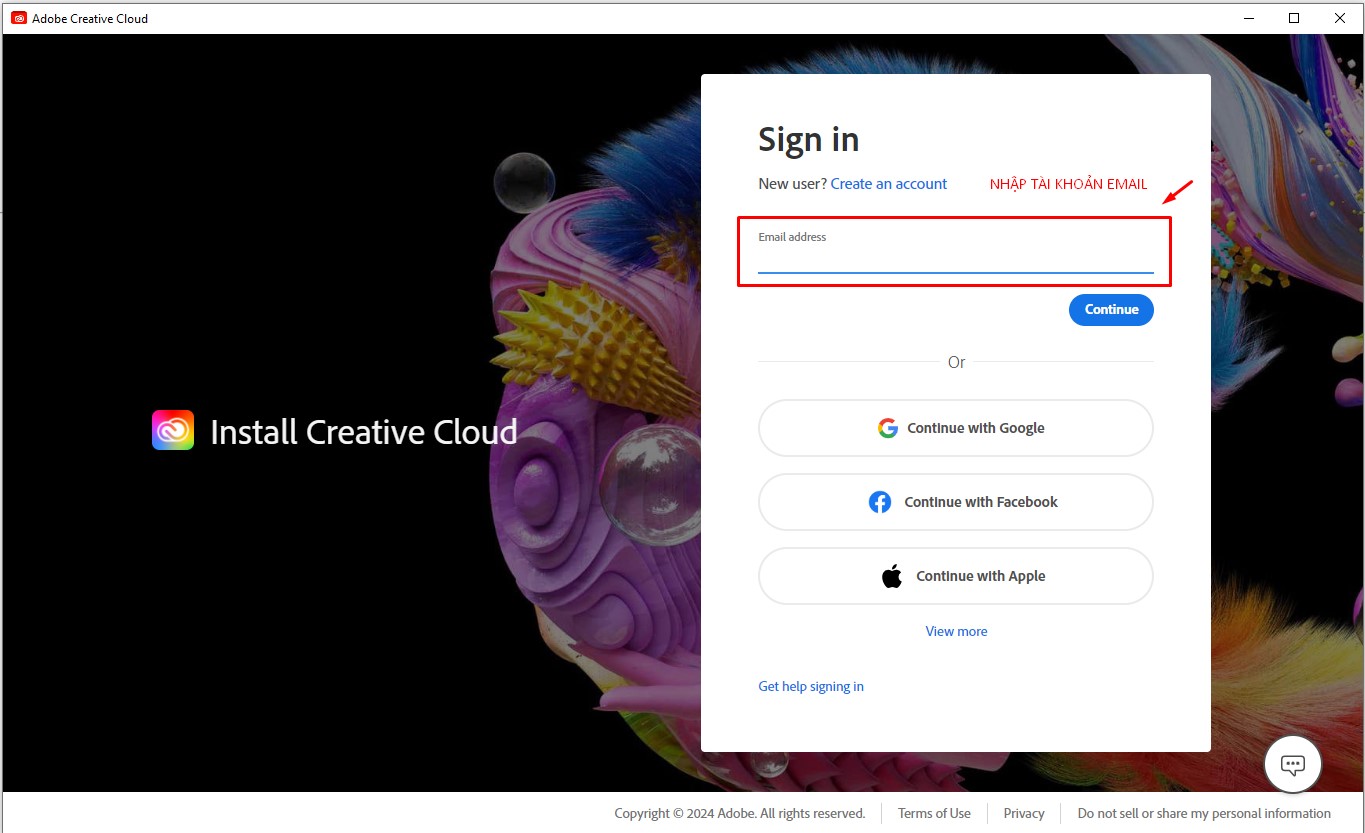Click the New user? text
This screenshot has height=833, width=1365.
tap(792, 184)
